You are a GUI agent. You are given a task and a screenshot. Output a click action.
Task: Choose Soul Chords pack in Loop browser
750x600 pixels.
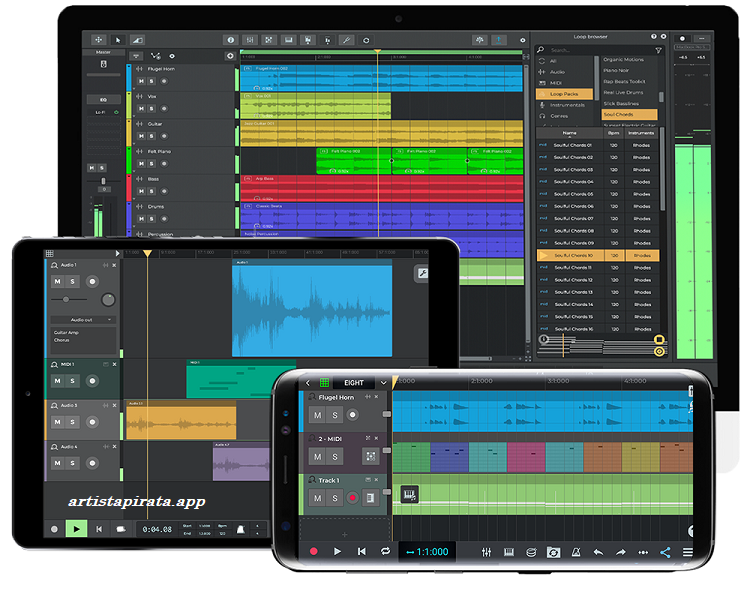tap(629, 115)
